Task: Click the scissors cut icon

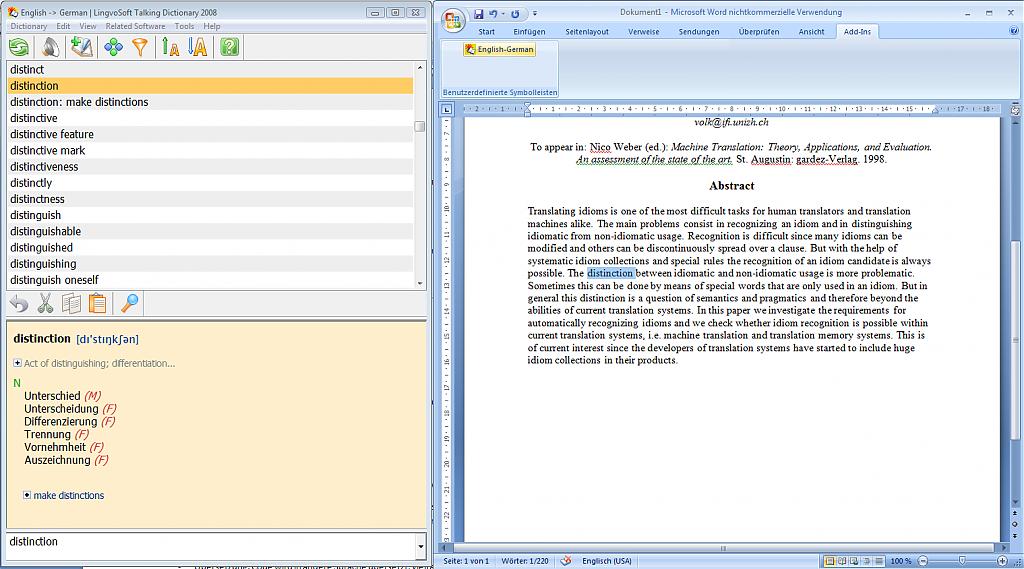Action: [45, 304]
